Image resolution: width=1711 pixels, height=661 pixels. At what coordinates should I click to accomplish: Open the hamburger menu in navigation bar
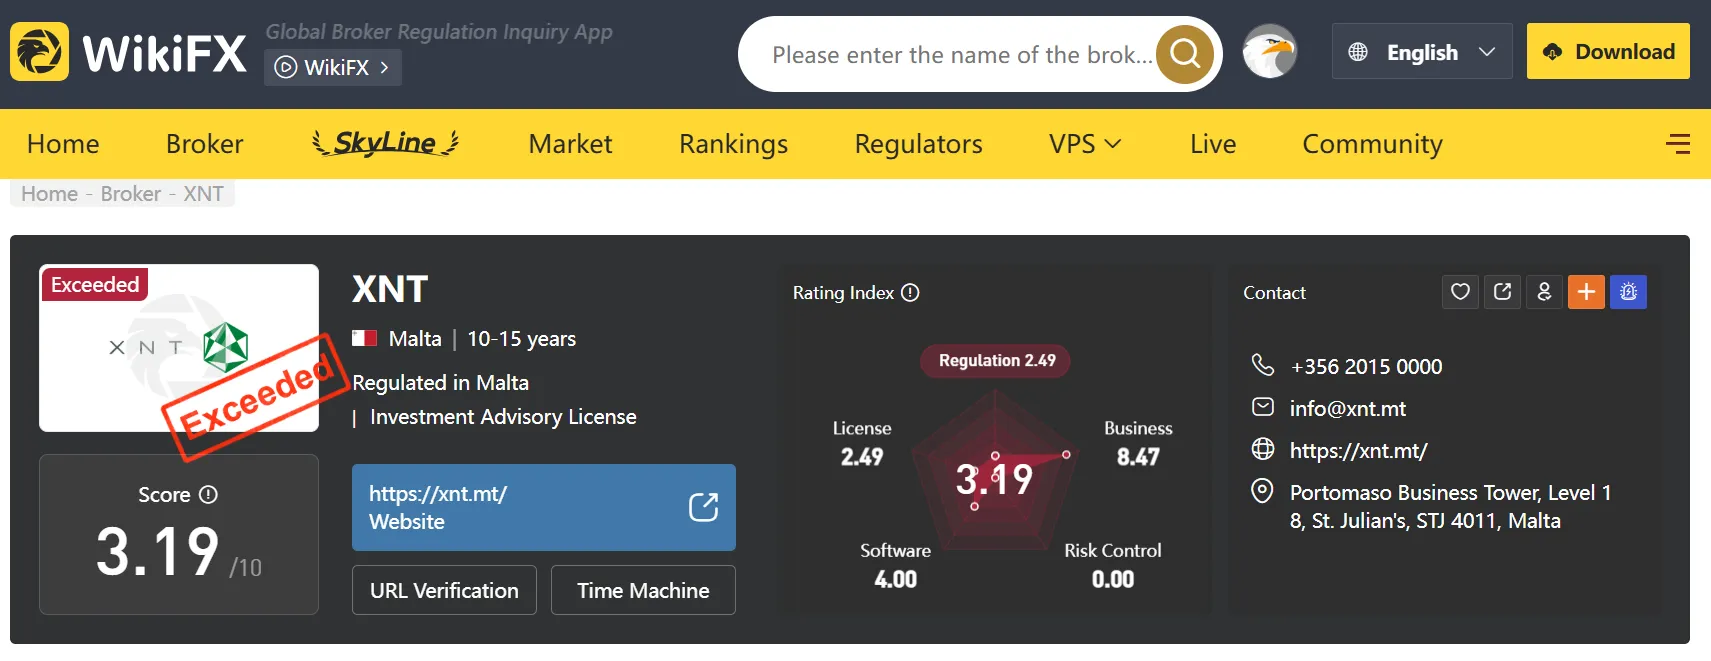1677,144
